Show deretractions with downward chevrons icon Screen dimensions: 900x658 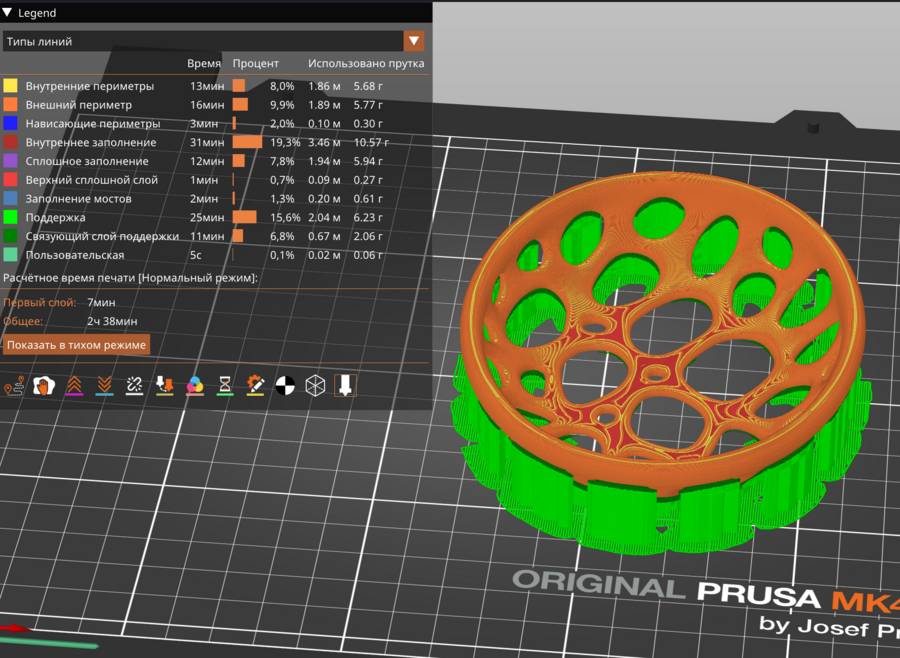pos(104,385)
